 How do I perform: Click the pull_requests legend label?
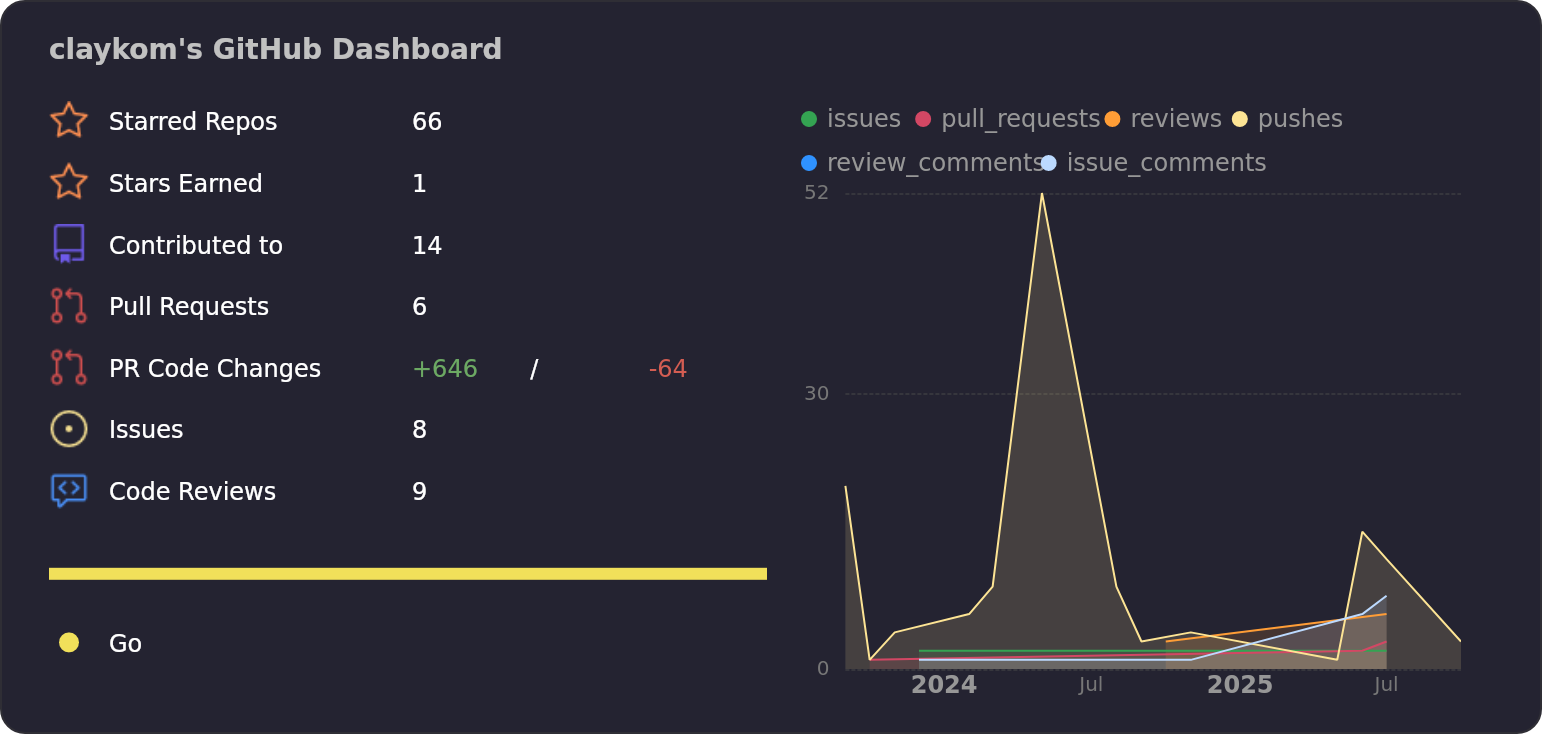1020,120
